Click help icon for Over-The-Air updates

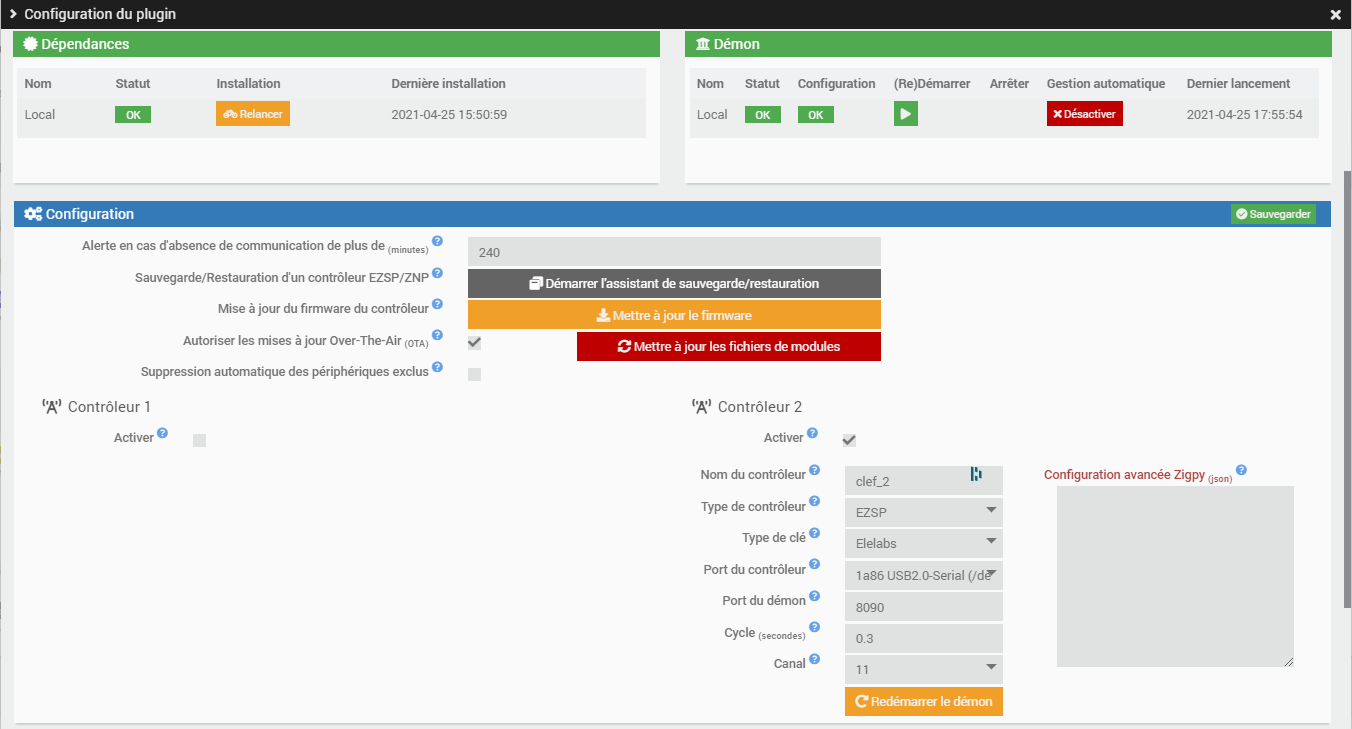[437, 335]
